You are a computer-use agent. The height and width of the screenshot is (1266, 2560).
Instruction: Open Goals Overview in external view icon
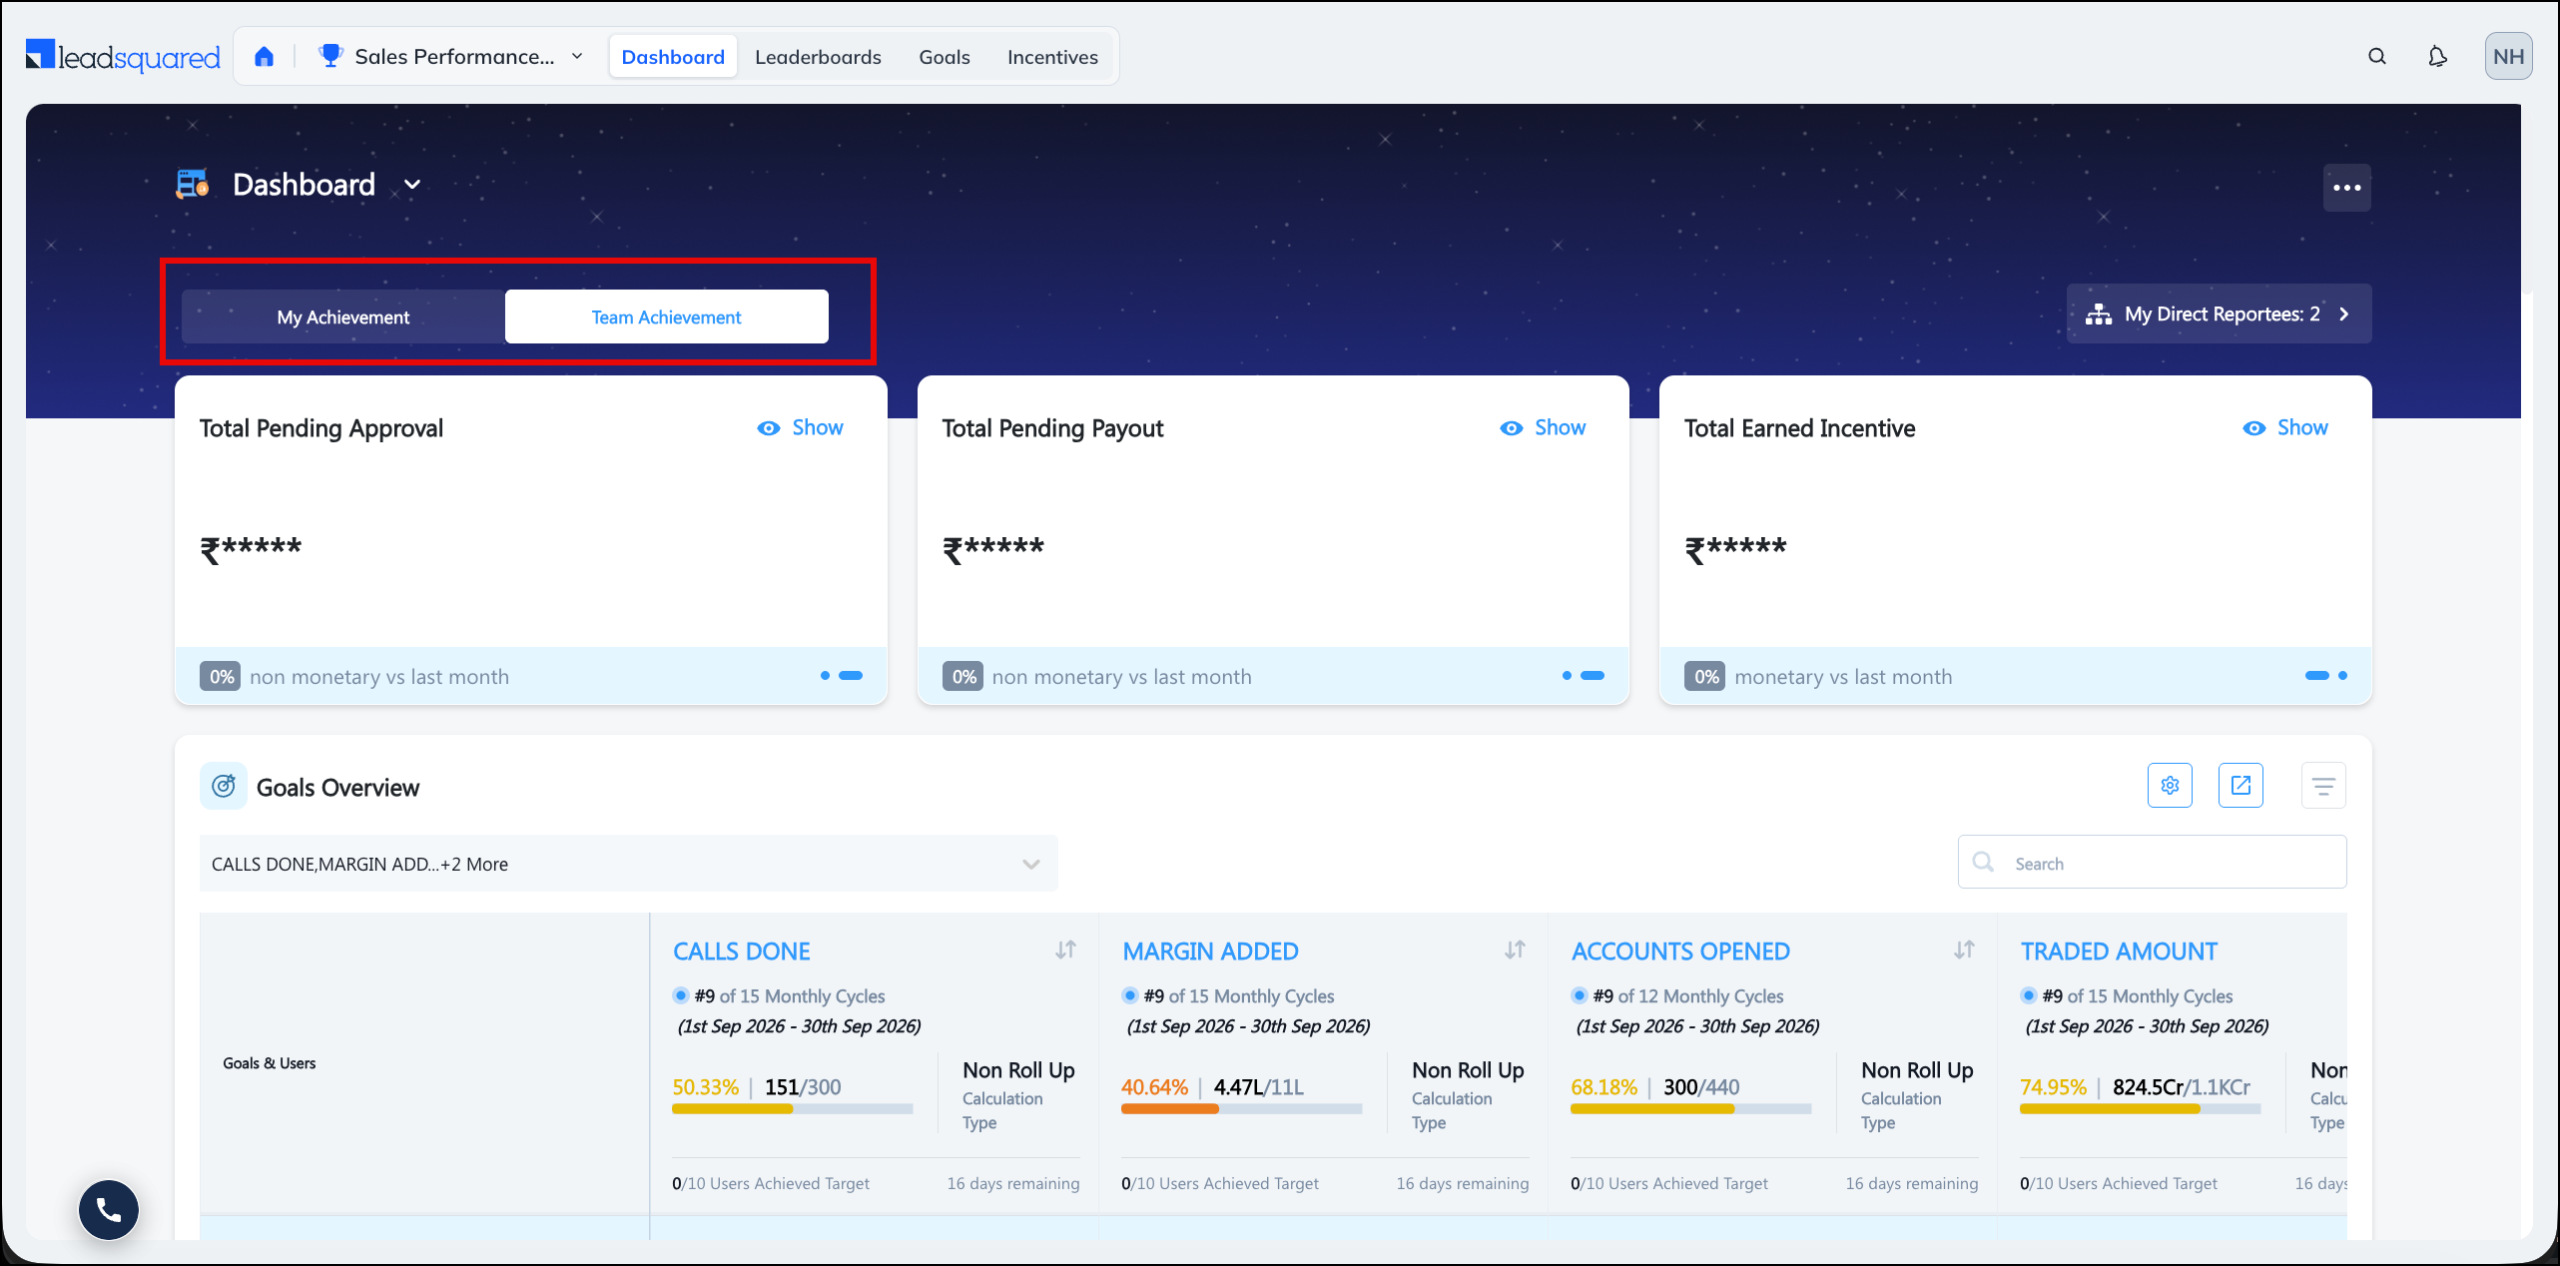pyautogui.click(x=2240, y=785)
